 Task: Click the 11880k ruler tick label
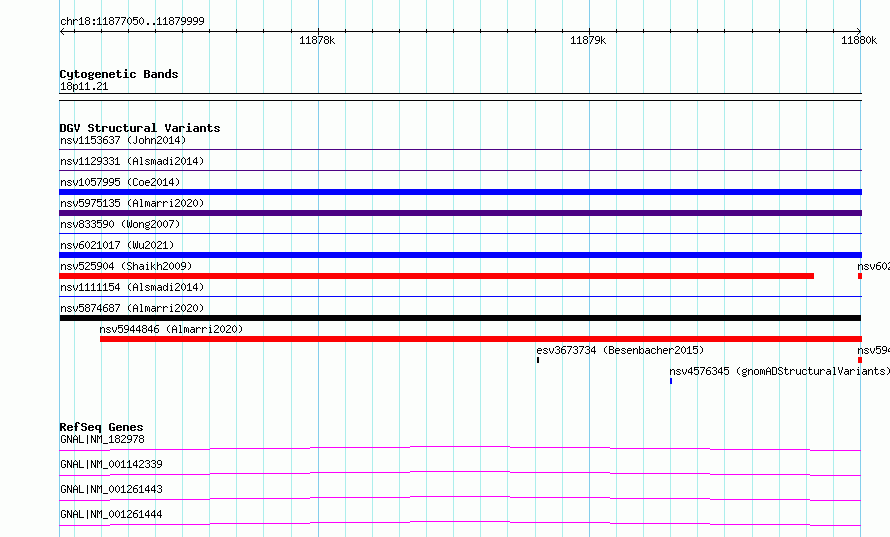tap(859, 40)
